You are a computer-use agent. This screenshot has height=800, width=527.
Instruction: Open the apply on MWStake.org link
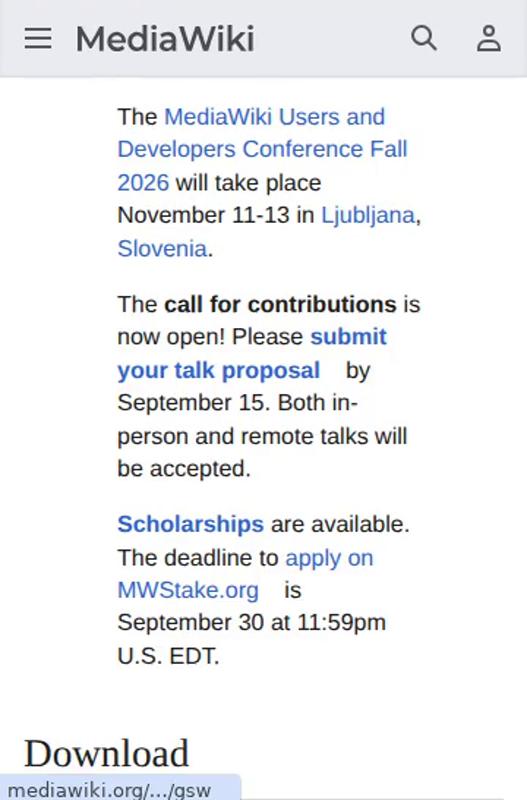[245, 574]
